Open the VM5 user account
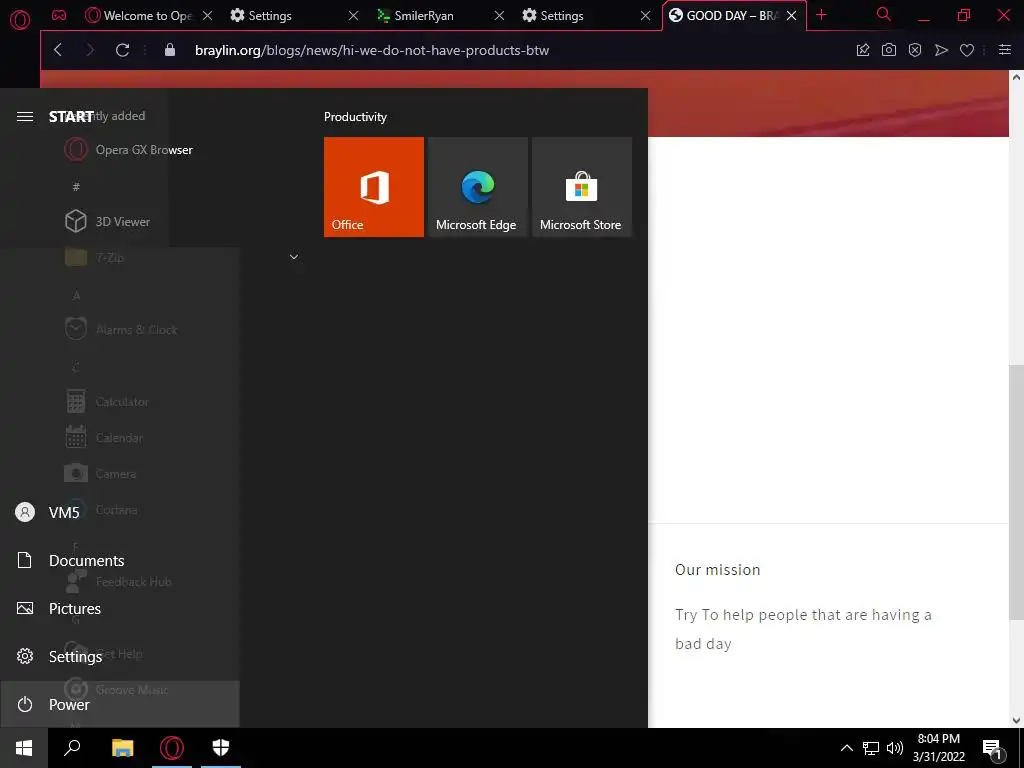Screen dimensions: 1024x768 pos(120,512)
